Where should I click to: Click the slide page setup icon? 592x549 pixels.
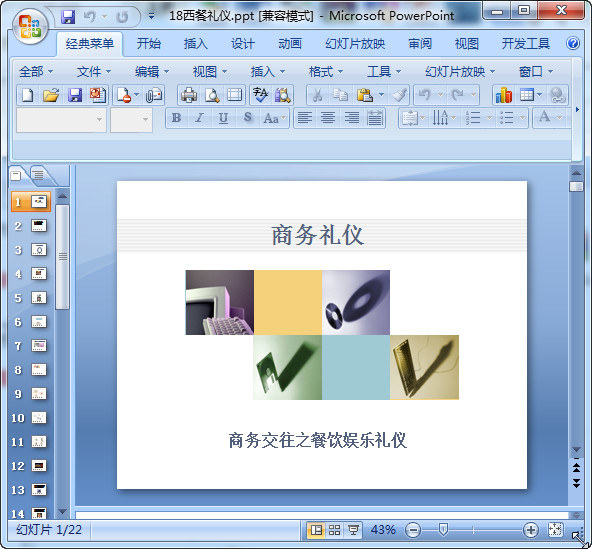[x=234, y=95]
